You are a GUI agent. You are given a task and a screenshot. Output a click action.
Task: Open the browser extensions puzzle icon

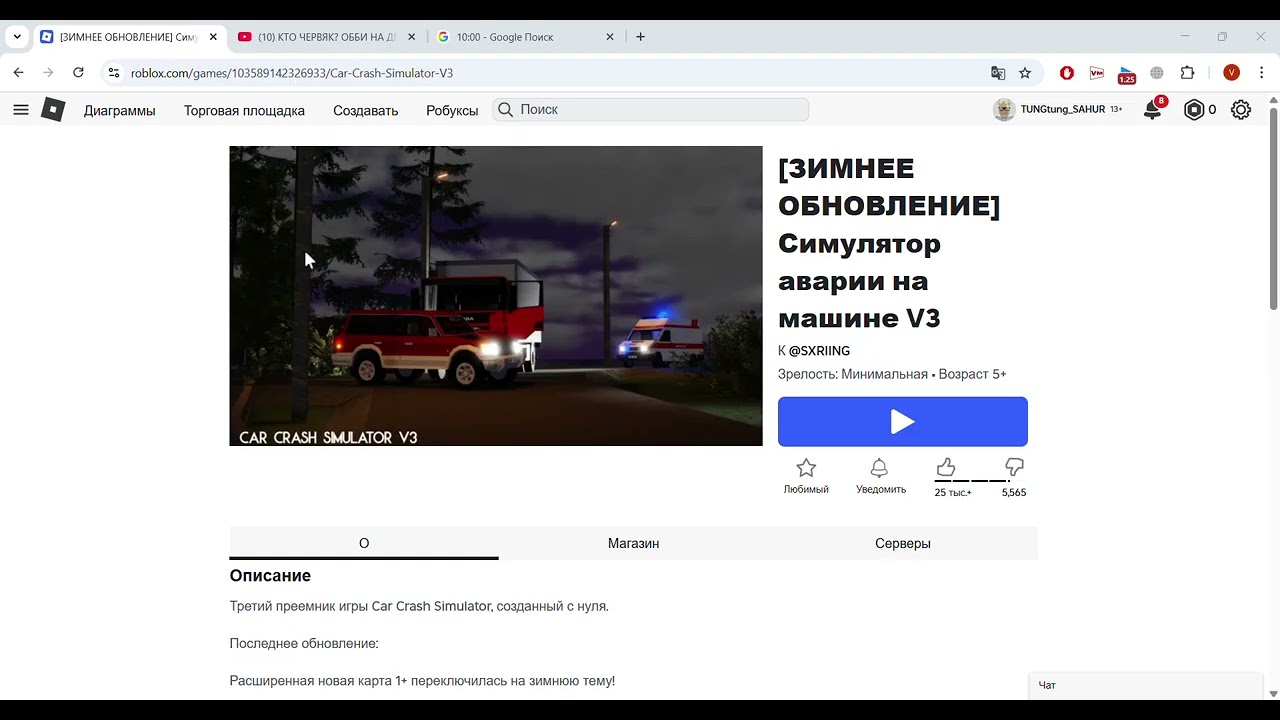[x=1188, y=73]
